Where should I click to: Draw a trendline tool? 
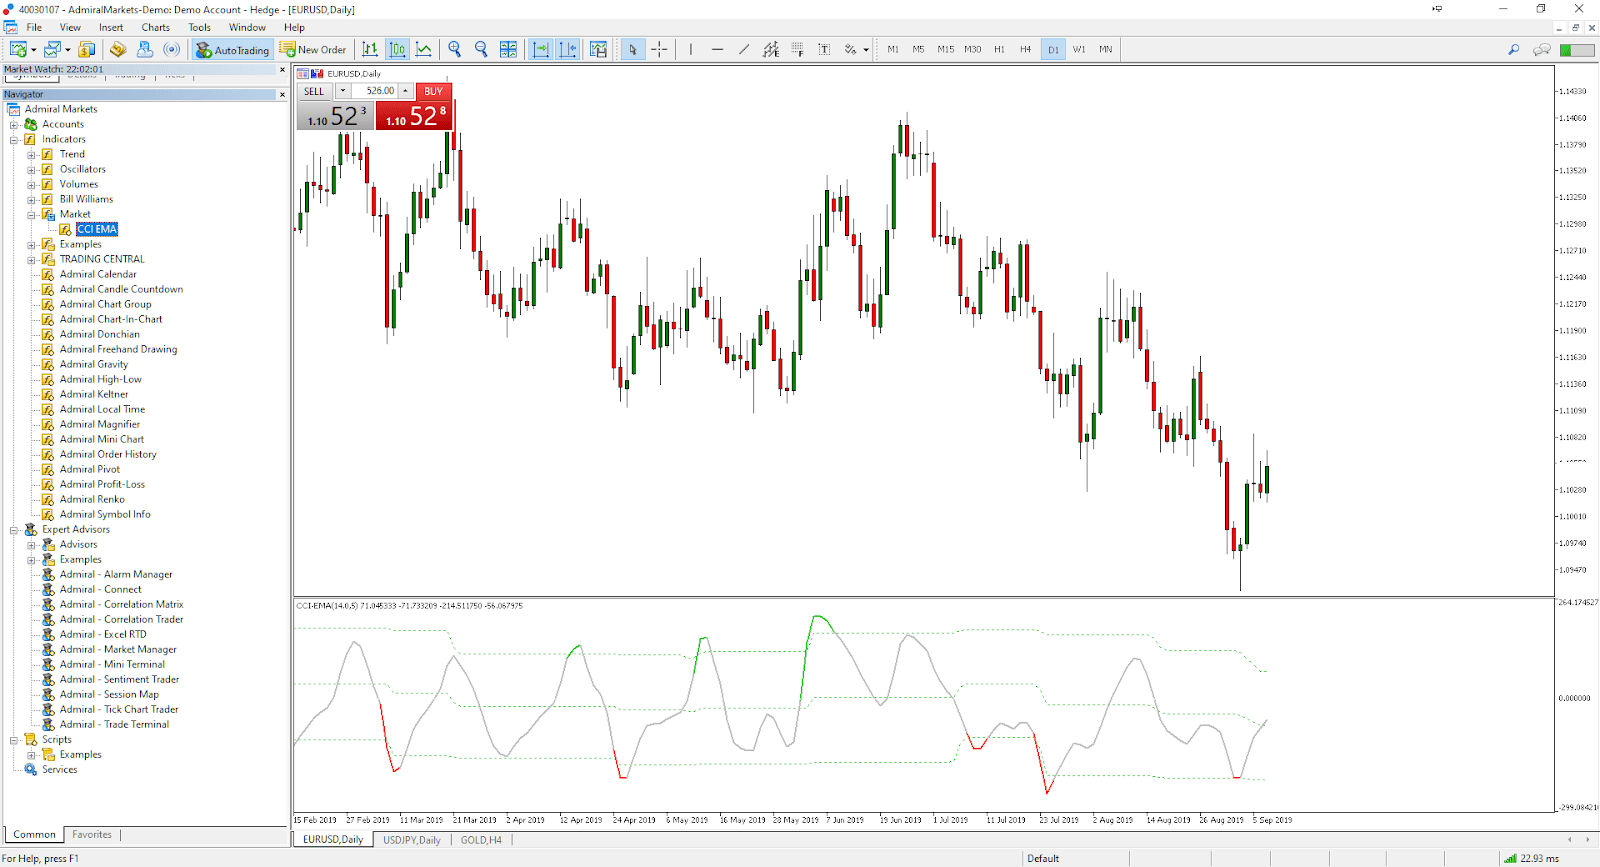pyautogui.click(x=744, y=49)
